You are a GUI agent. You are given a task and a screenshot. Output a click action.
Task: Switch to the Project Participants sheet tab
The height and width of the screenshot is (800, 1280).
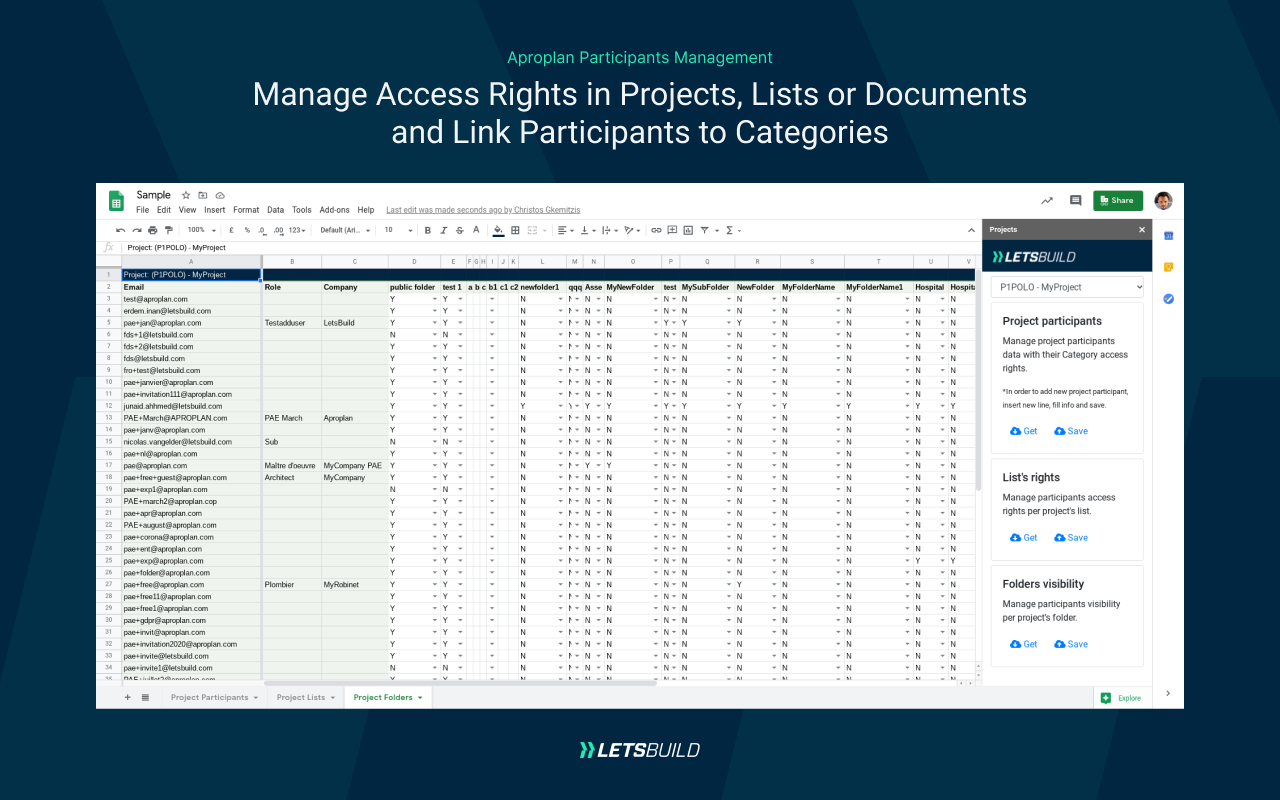click(214, 697)
